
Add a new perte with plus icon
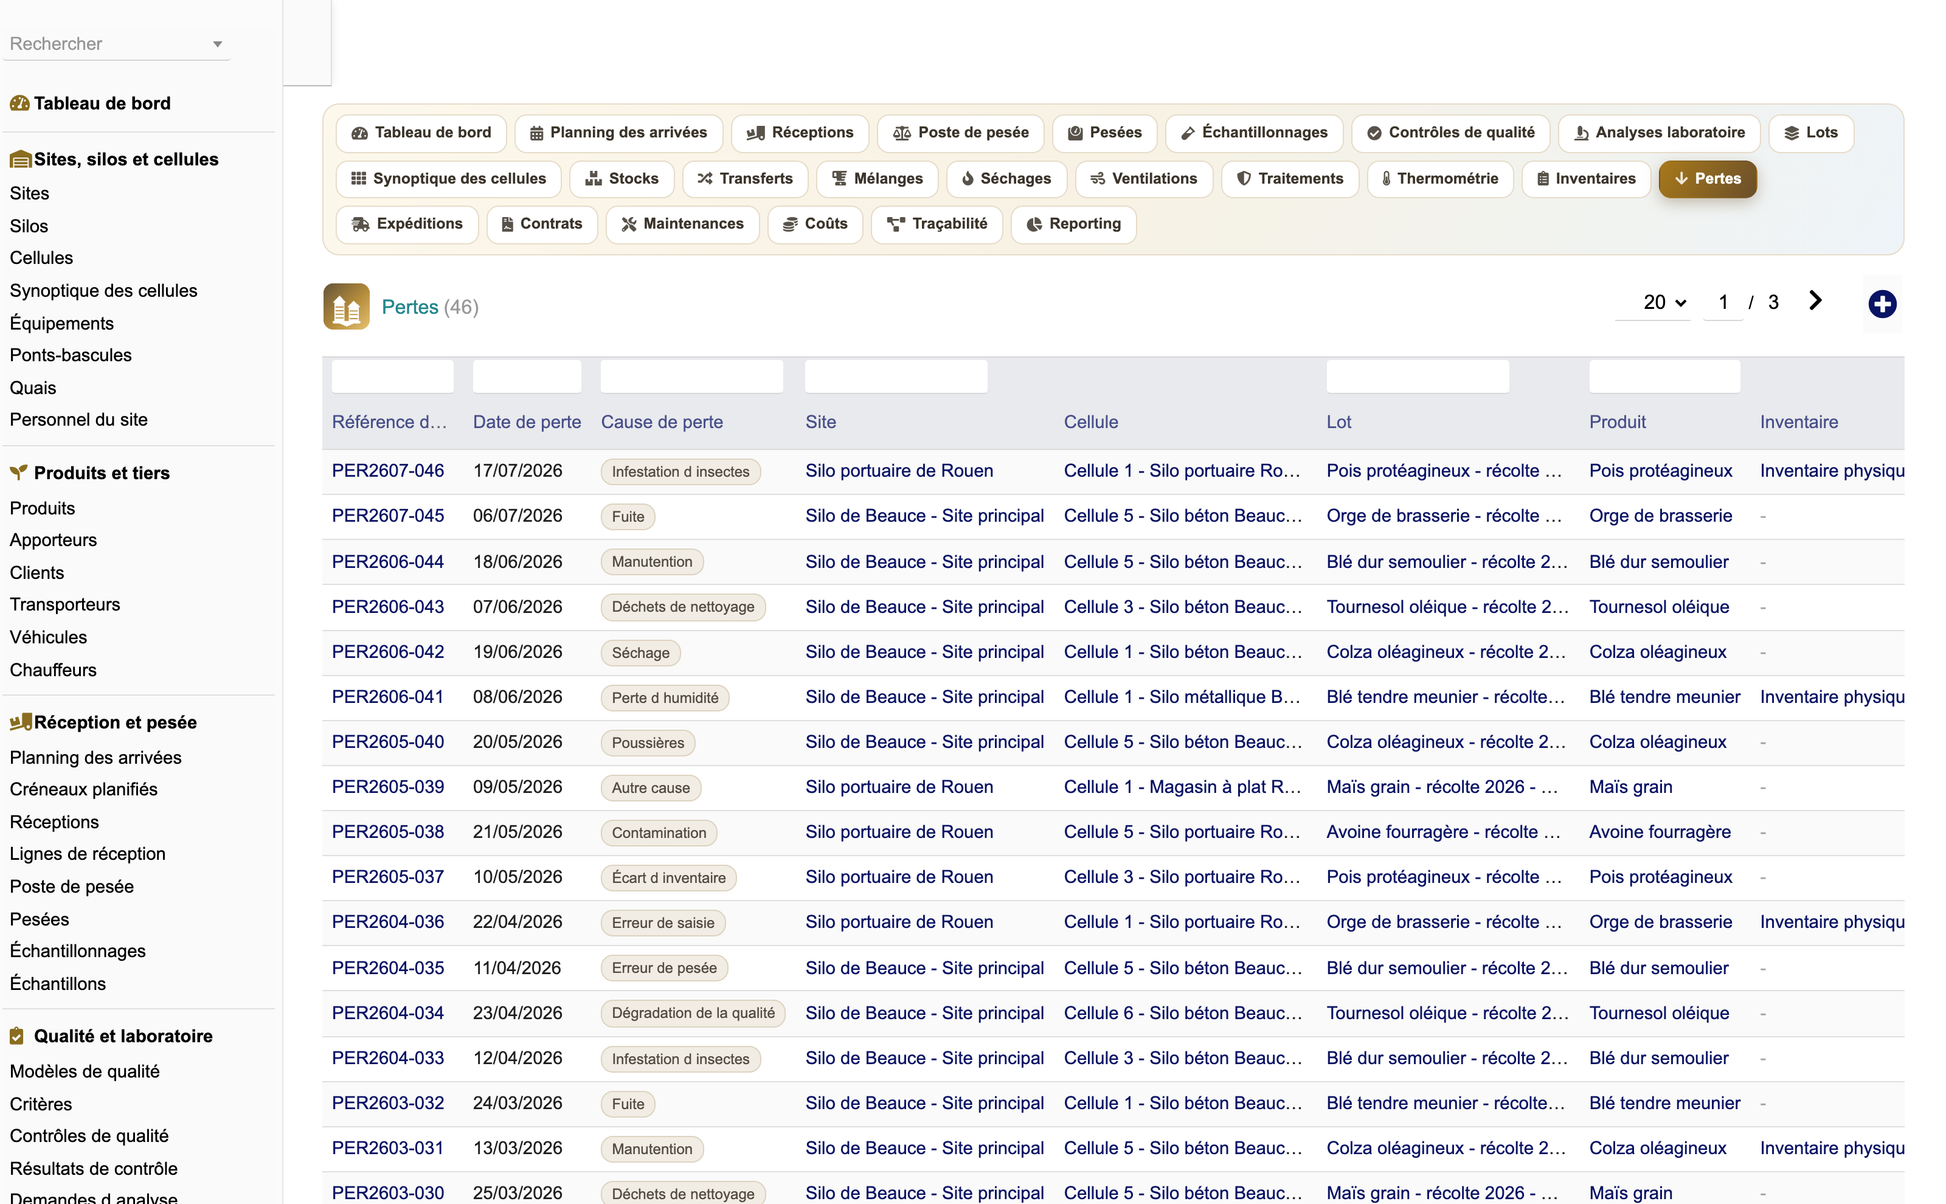(x=1882, y=304)
